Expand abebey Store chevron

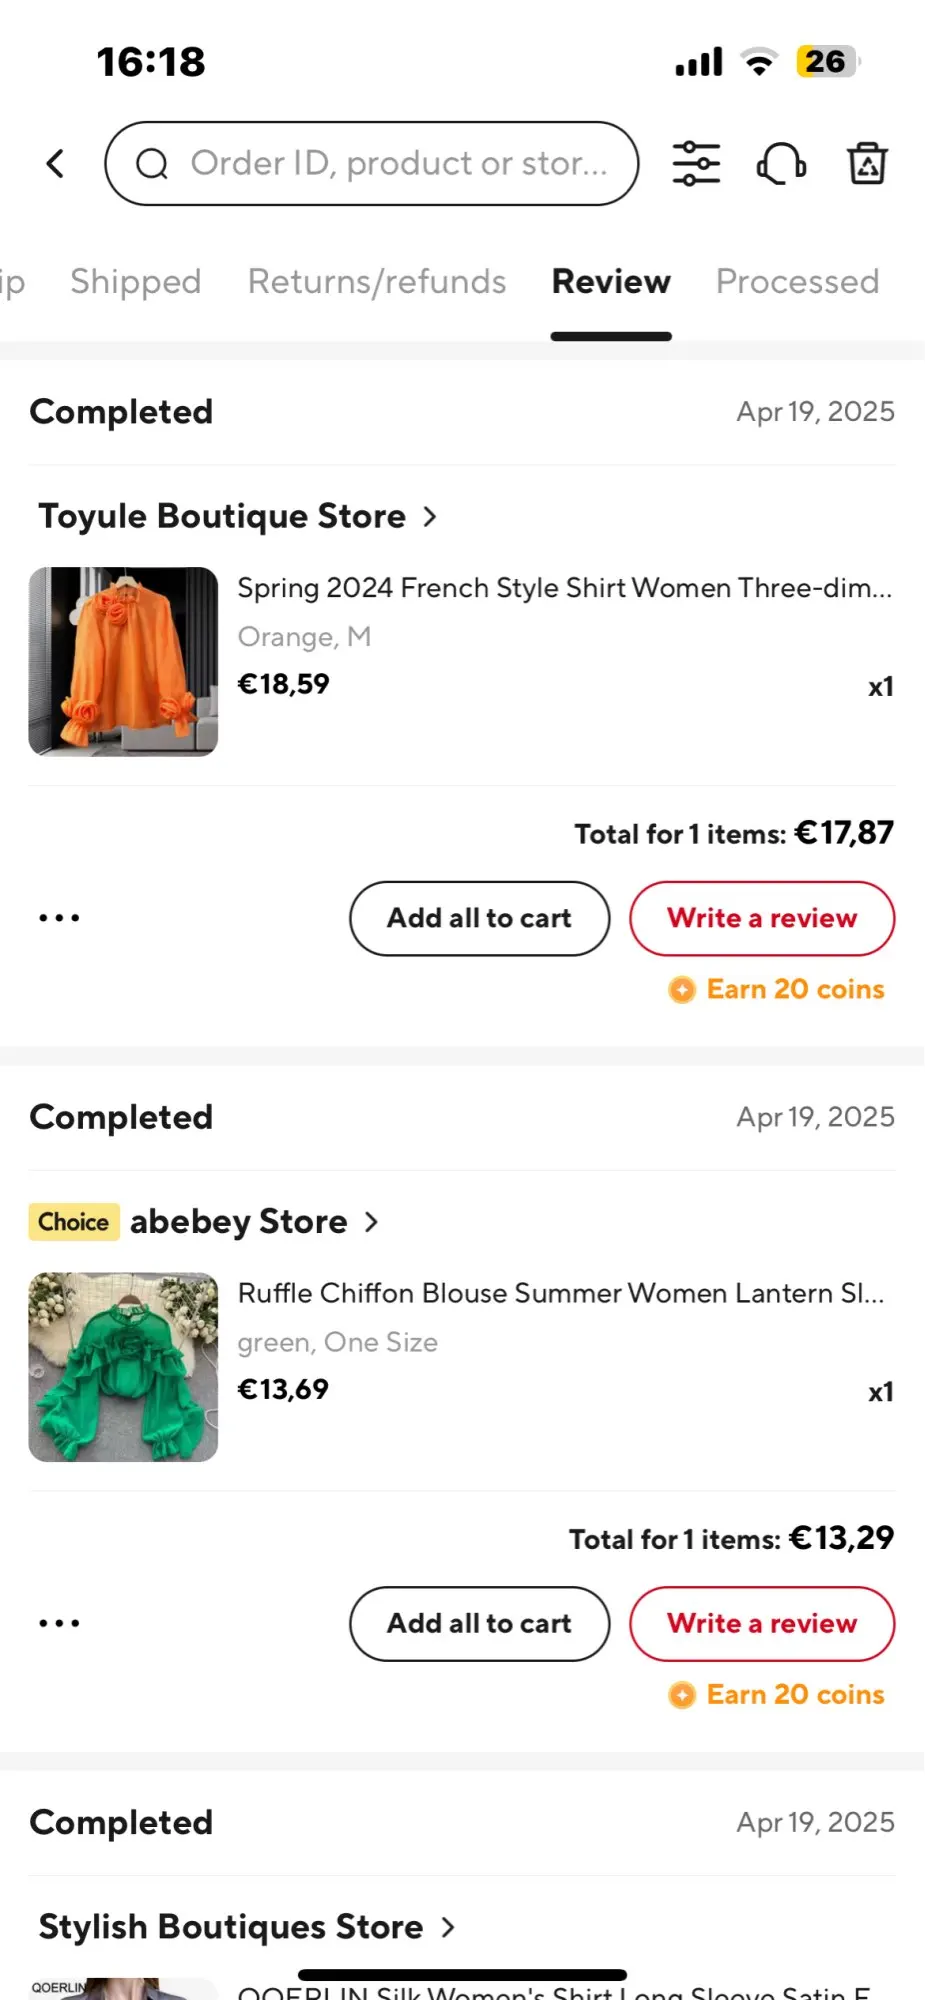[x=372, y=1222]
